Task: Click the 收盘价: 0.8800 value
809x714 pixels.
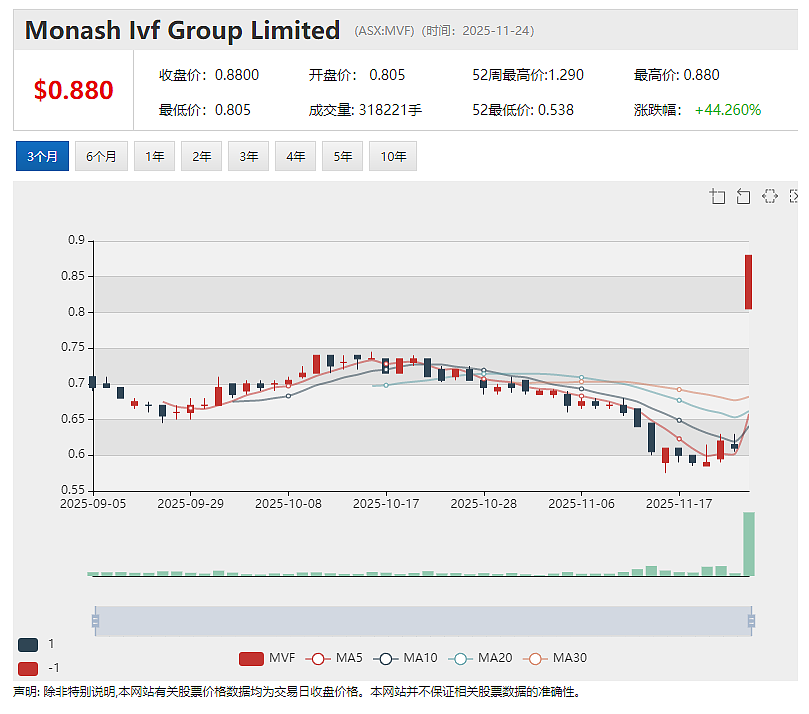Action: coord(209,75)
